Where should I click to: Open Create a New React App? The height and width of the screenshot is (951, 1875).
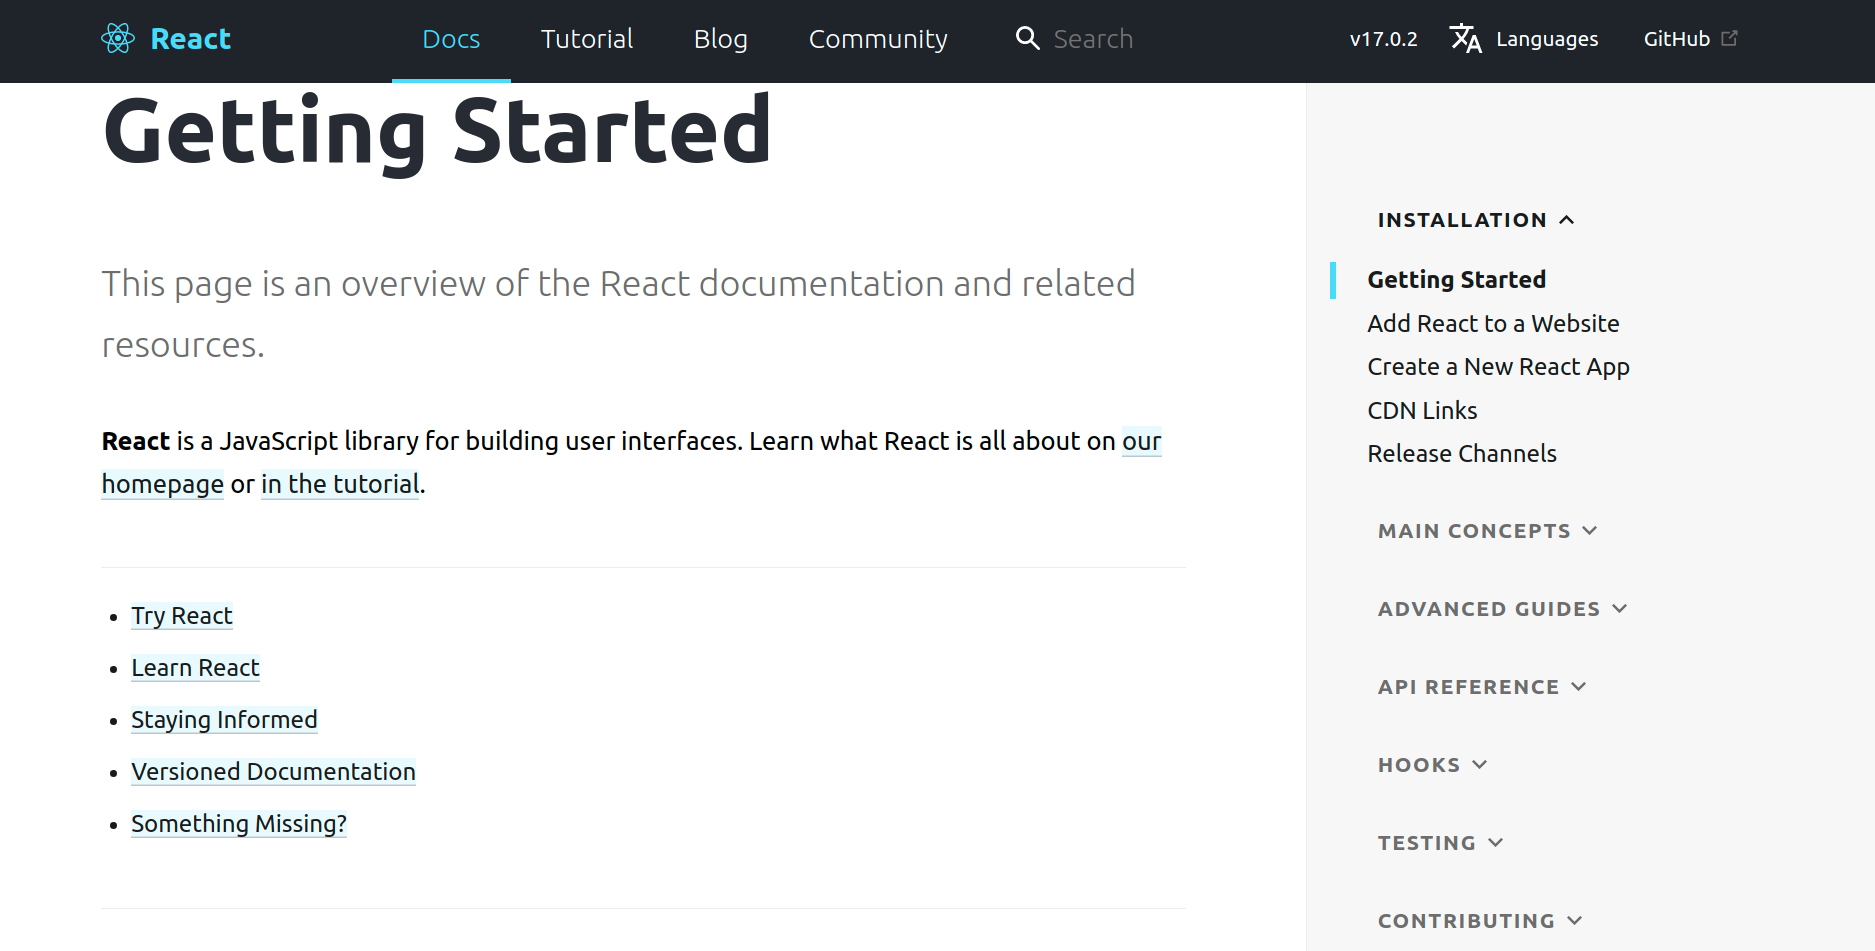[1498, 367]
